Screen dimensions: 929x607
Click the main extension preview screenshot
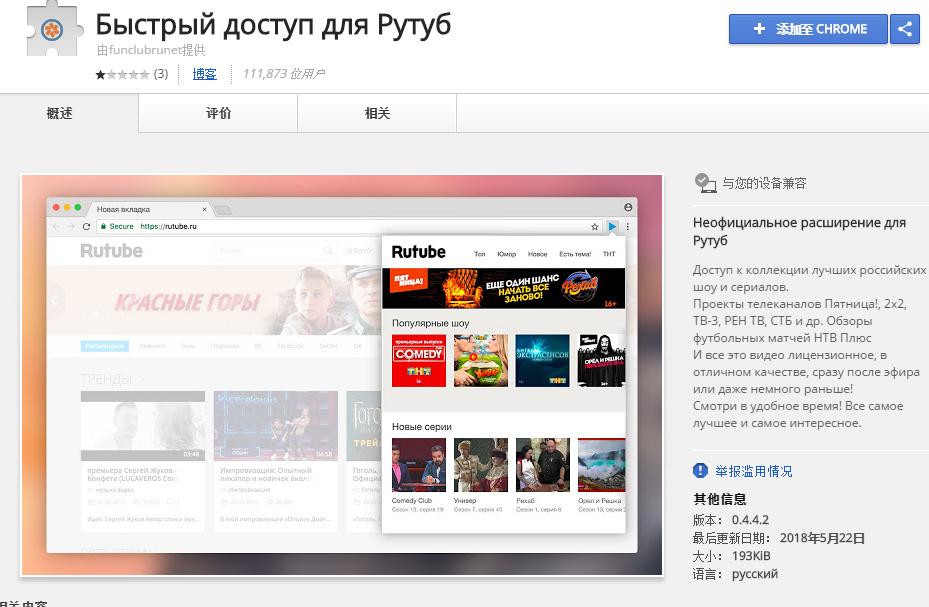[x=341, y=375]
